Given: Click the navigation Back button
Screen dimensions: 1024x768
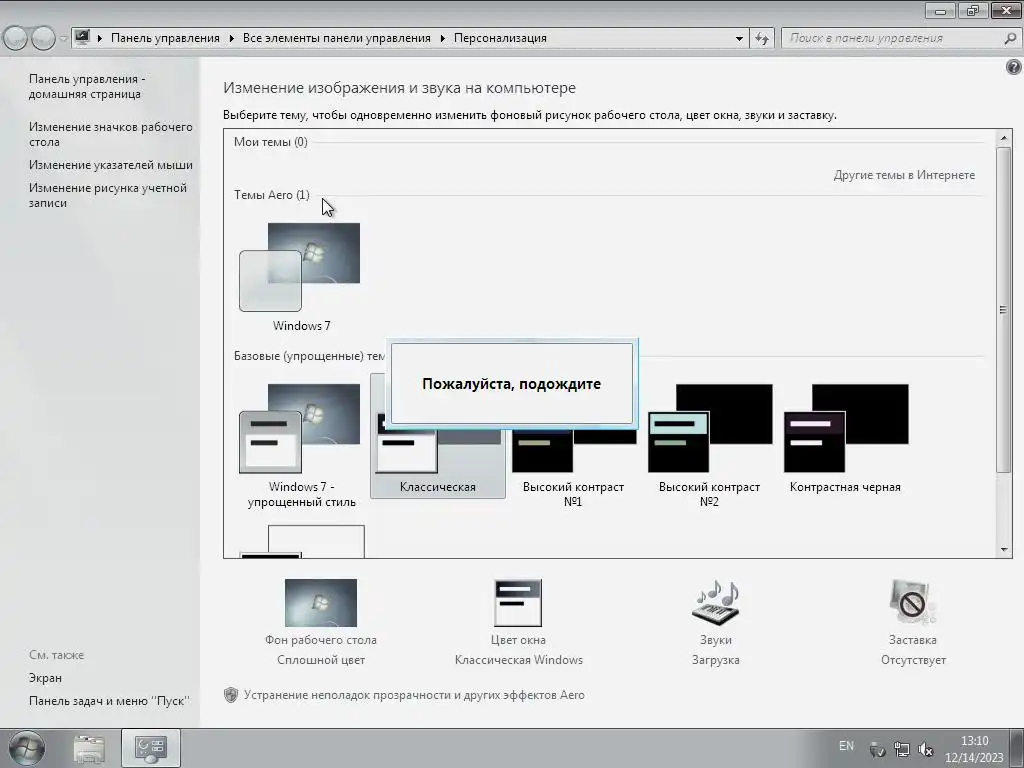Looking at the screenshot, I should tap(16, 39).
